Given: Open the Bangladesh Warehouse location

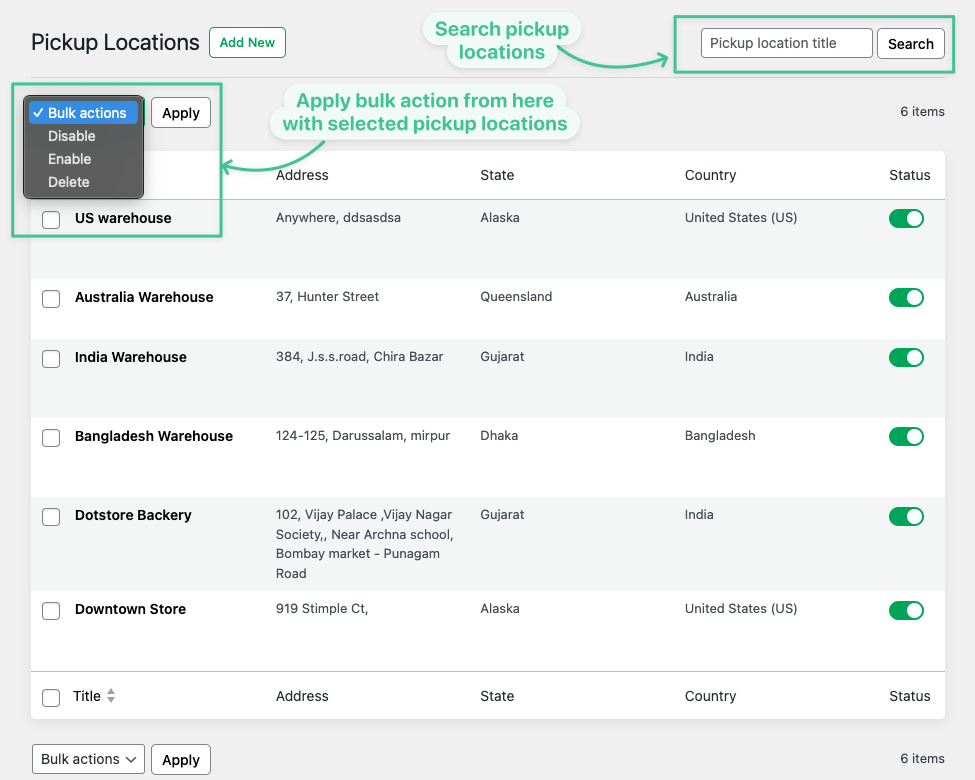Looking at the screenshot, I should (154, 436).
